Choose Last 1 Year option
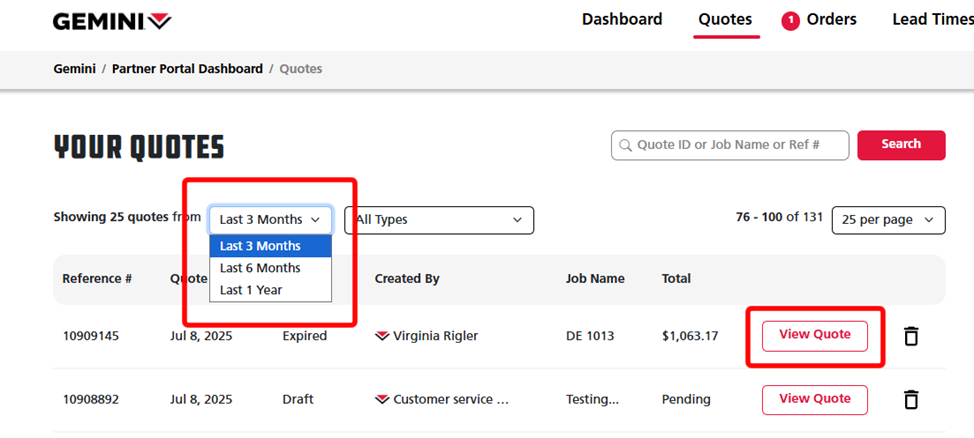The height and width of the screenshot is (438, 974). click(x=251, y=290)
